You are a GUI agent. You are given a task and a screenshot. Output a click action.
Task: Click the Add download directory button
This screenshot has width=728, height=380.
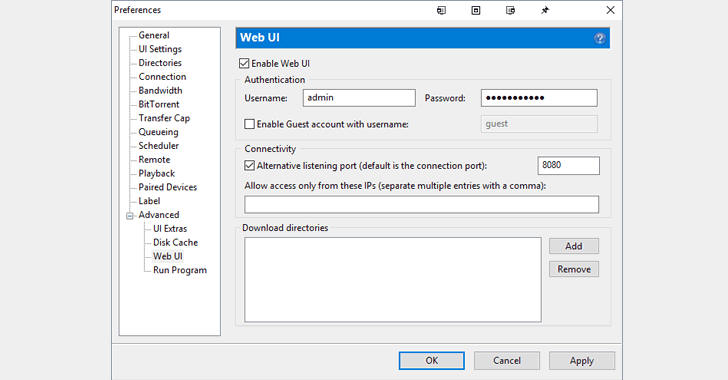click(x=574, y=246)
